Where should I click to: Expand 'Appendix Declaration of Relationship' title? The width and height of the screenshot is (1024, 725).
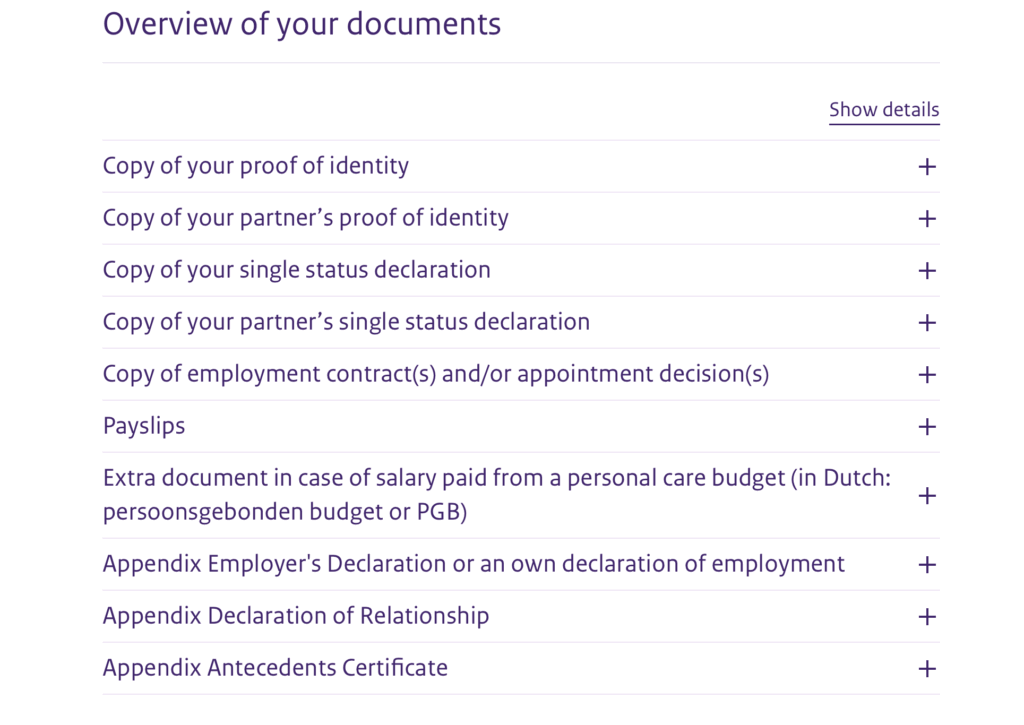pos(296,616)
